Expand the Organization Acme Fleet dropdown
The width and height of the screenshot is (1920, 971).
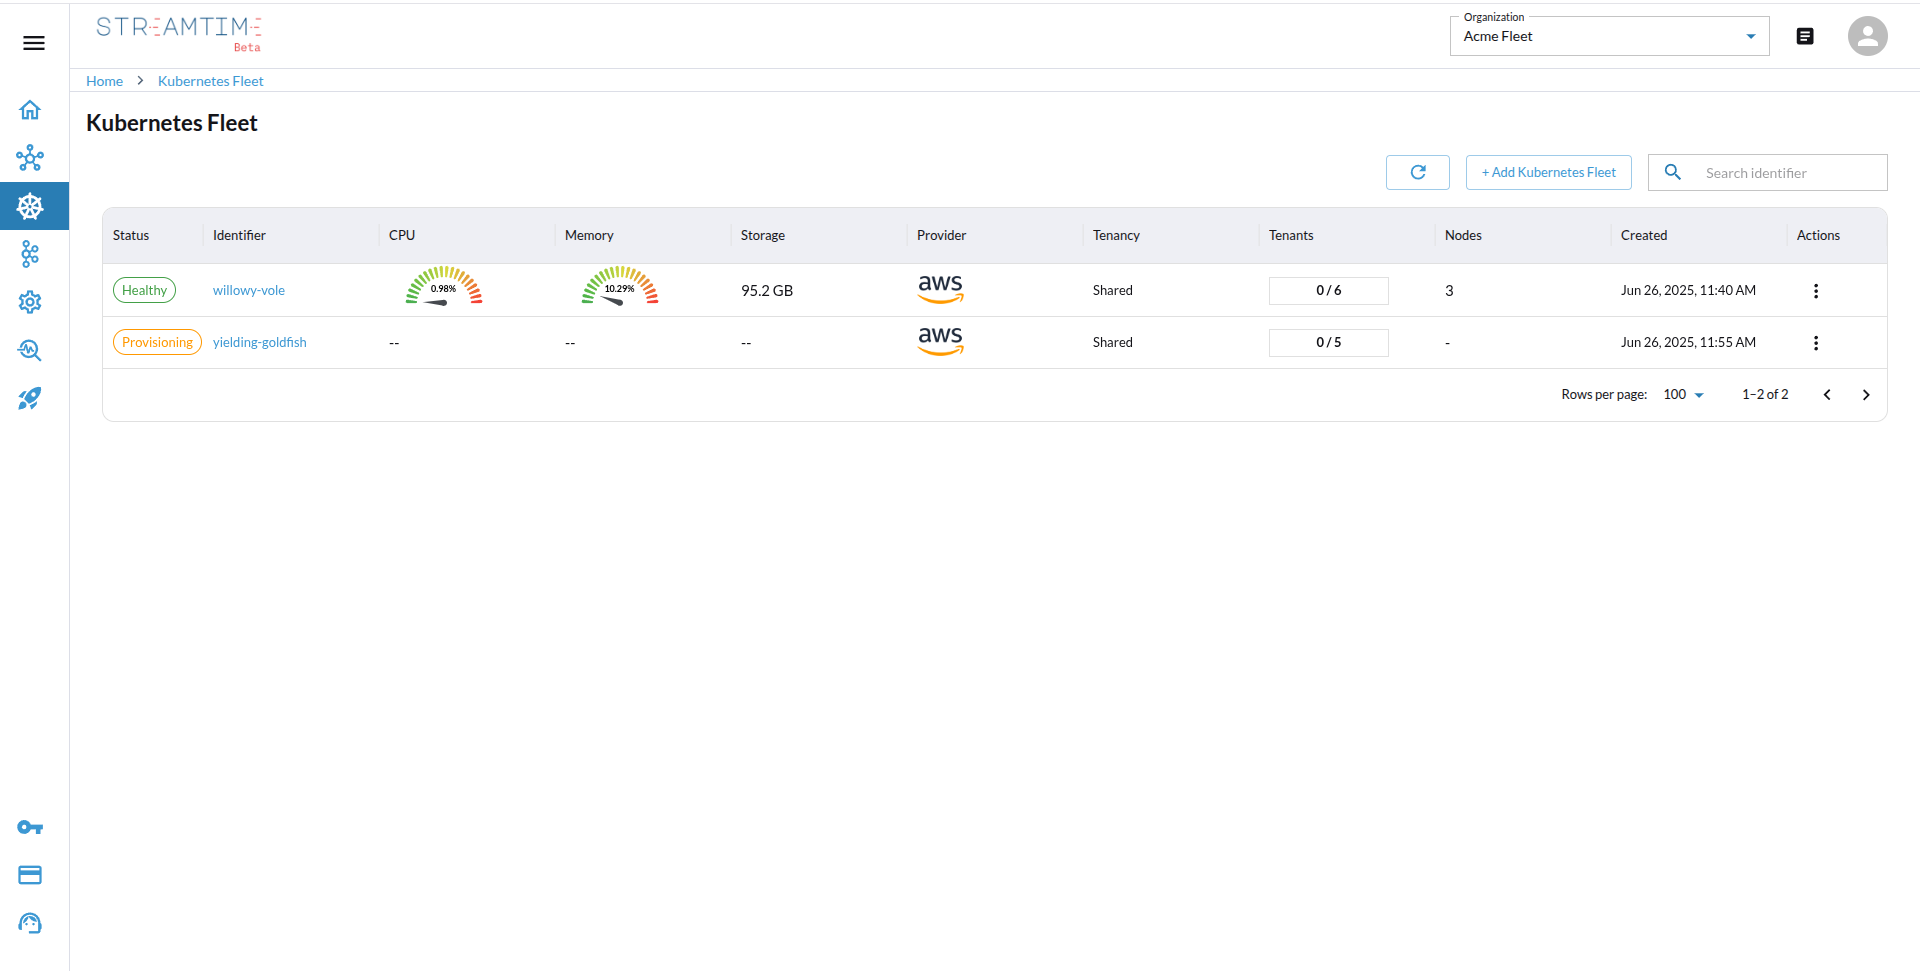click(1609, 36)
